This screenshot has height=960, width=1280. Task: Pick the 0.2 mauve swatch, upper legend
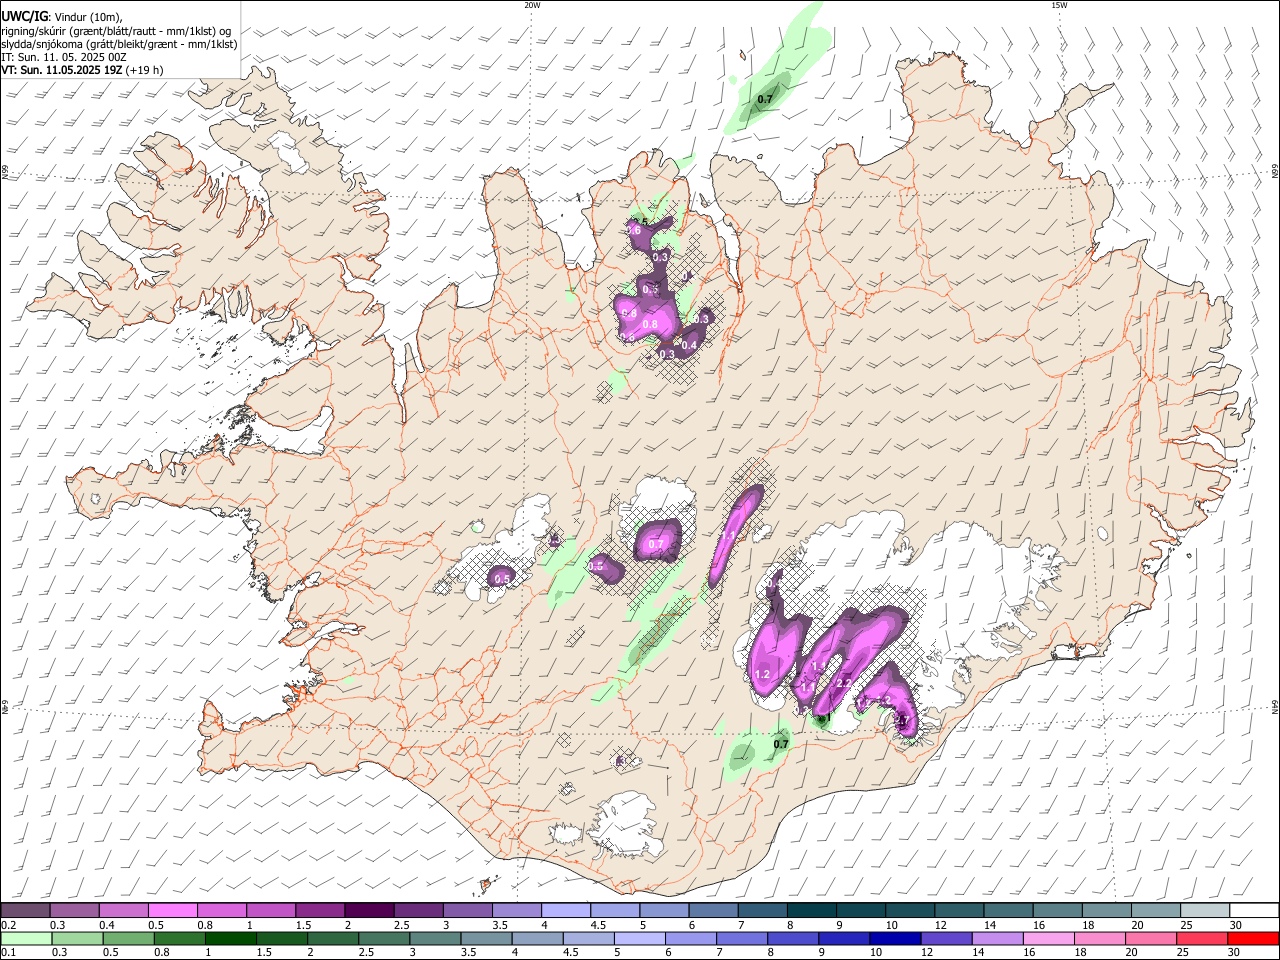point(25,911)
